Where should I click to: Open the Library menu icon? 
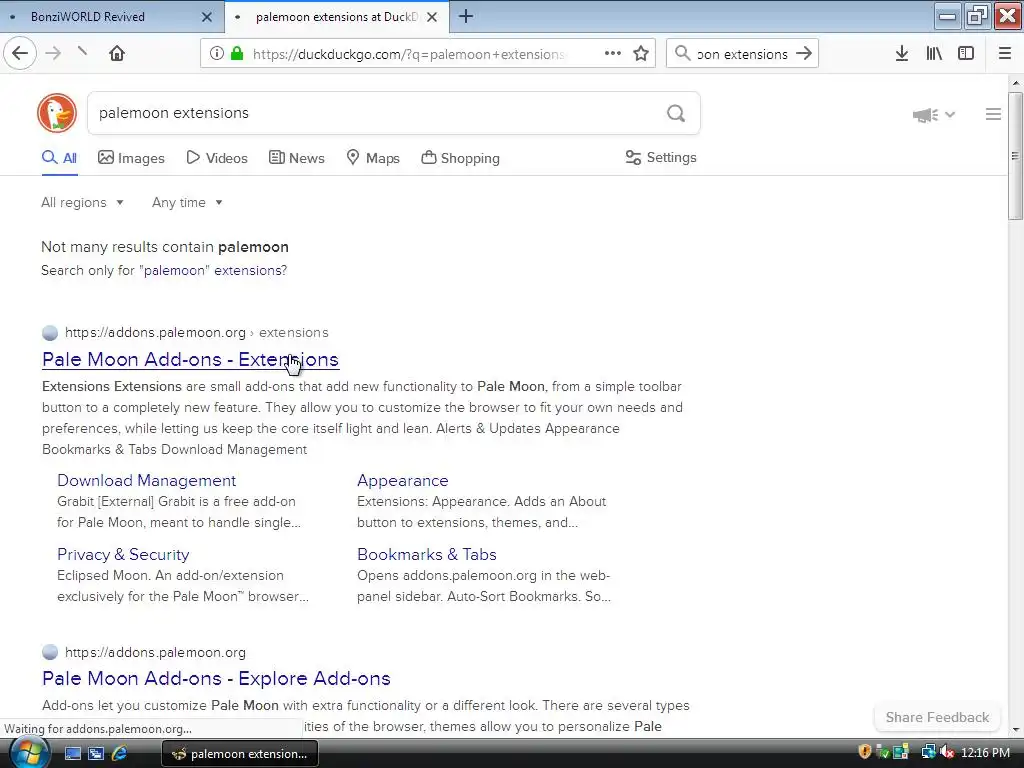click(934, 54)
